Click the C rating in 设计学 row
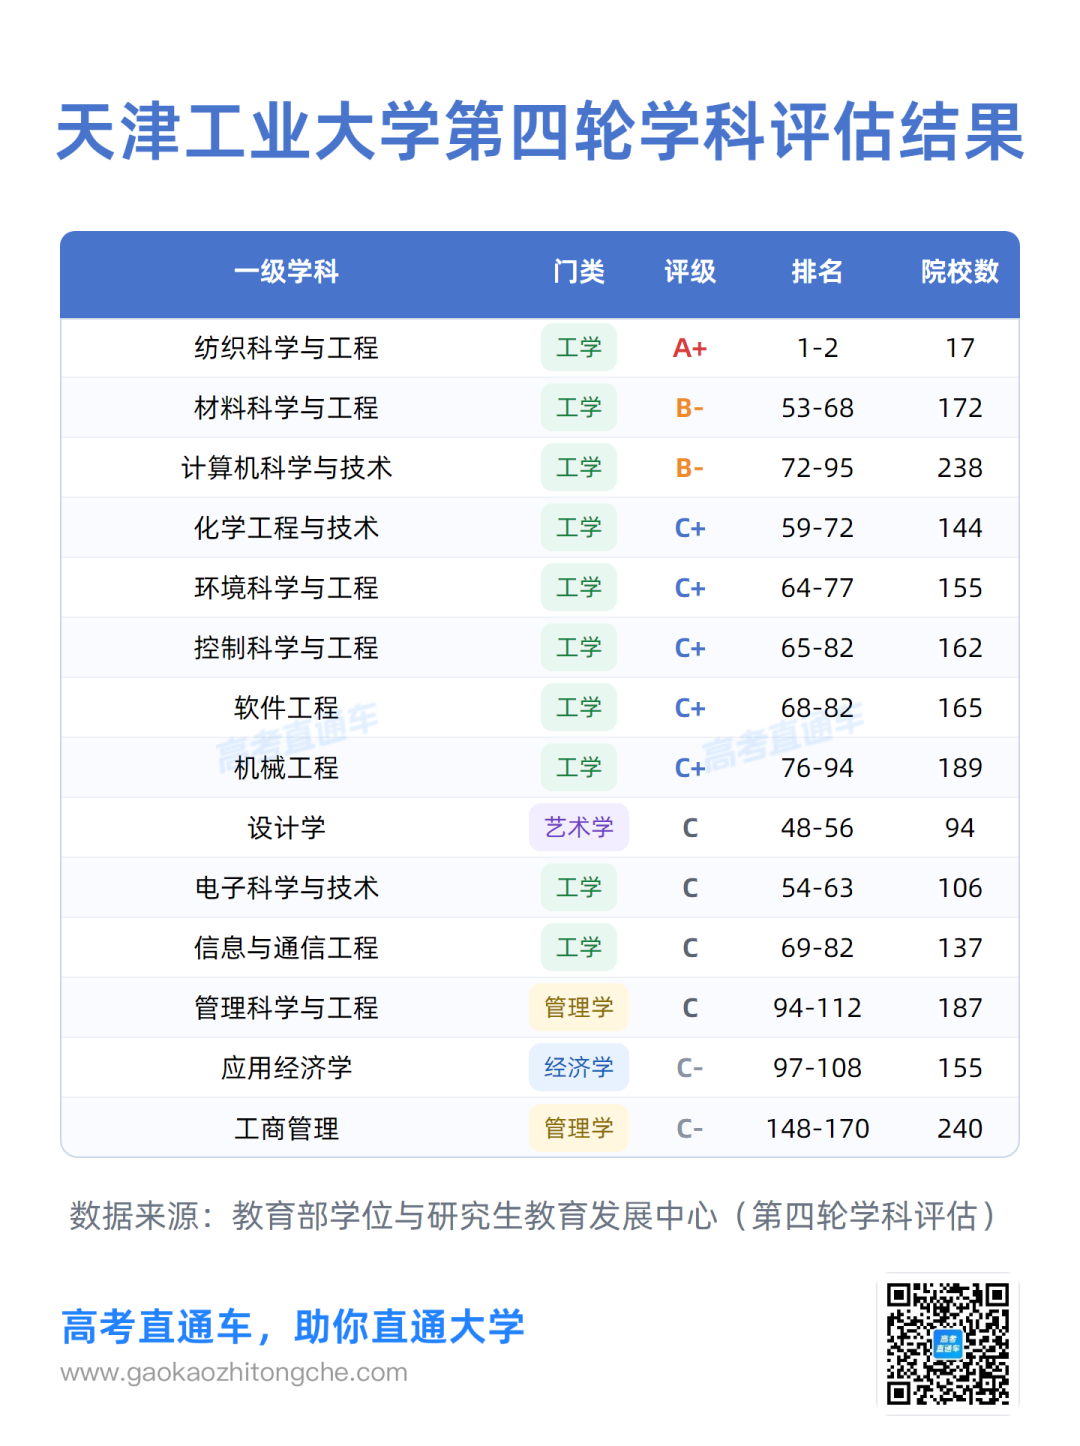Screen dimensions: 1080x1446 690,828
